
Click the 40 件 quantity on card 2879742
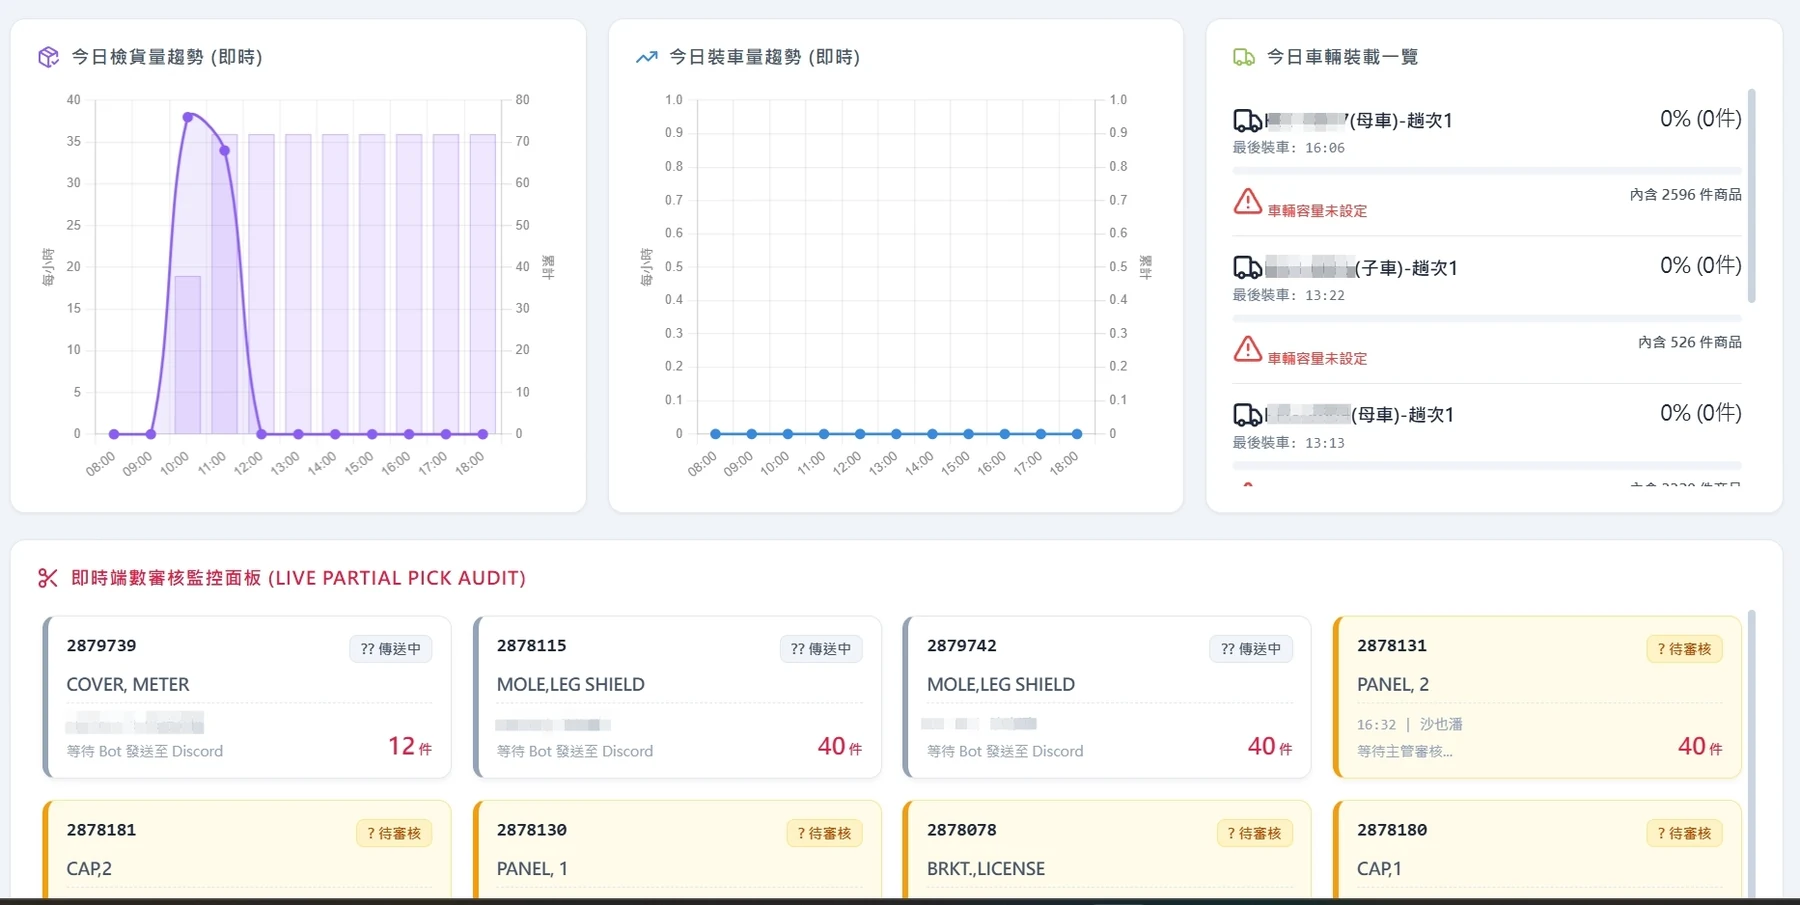(x=1270, y=746)
